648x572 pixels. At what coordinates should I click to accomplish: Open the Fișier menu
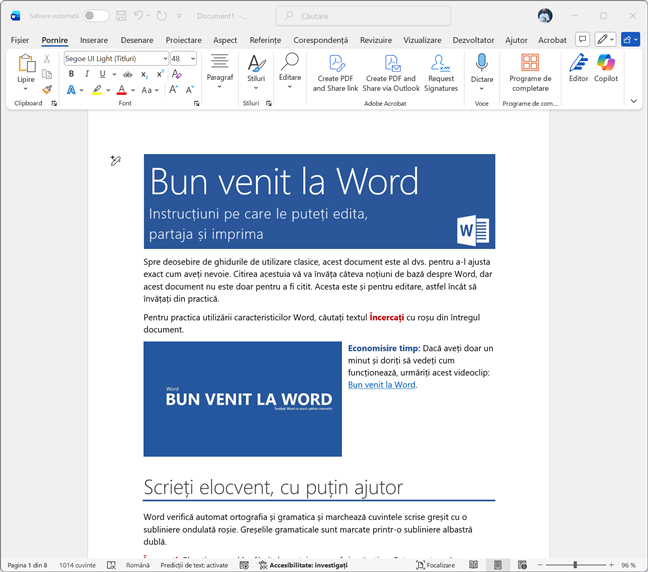19,40
